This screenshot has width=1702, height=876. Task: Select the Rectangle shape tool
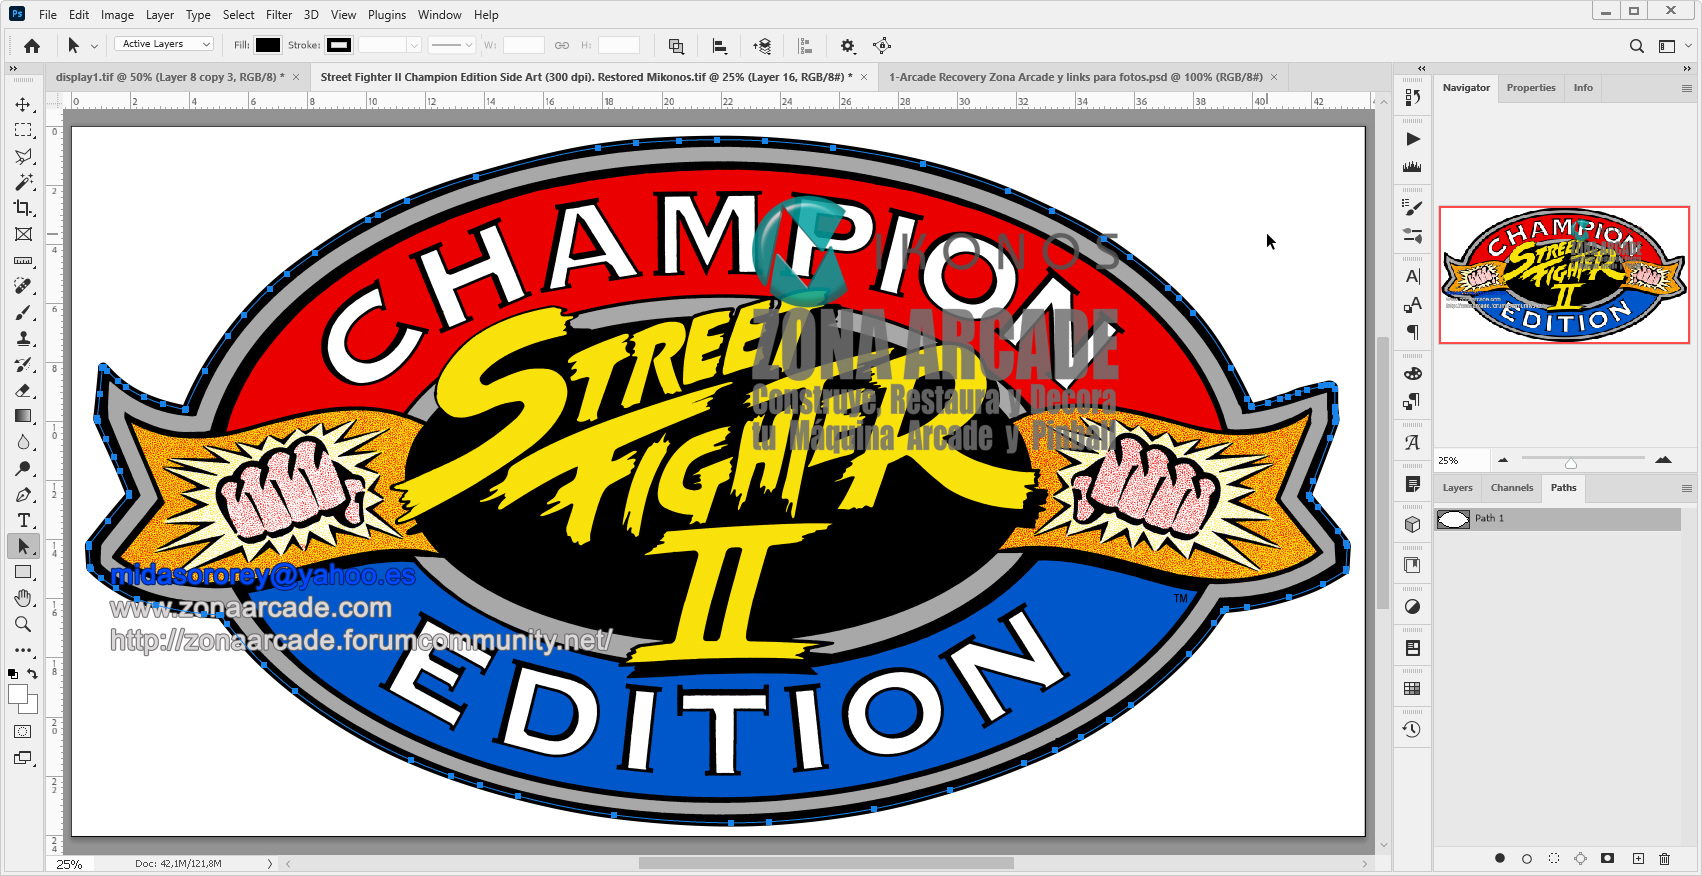(x=23, y=572)
